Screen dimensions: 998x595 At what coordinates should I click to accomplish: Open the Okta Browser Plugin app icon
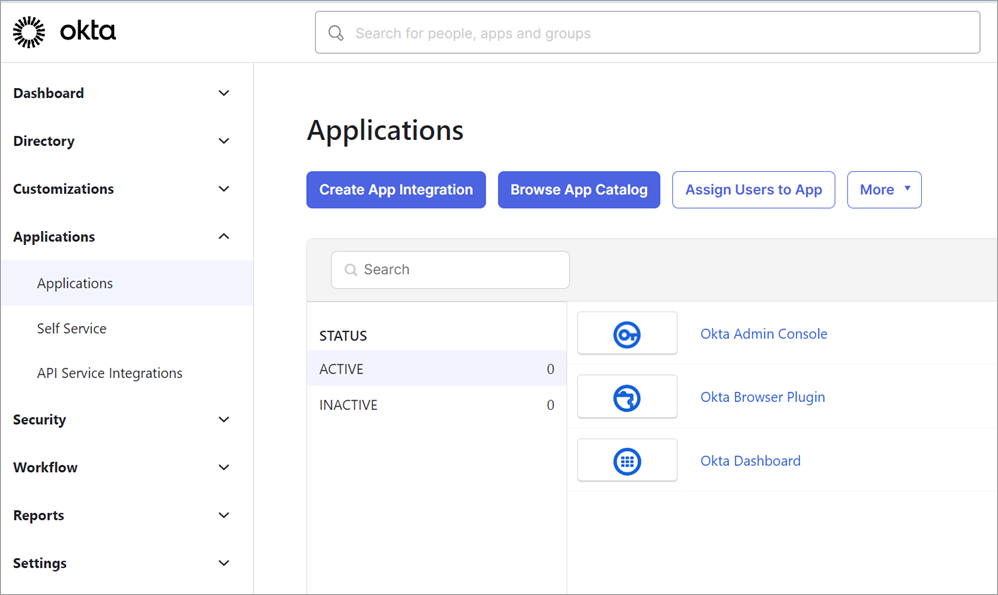pos(627,398)
